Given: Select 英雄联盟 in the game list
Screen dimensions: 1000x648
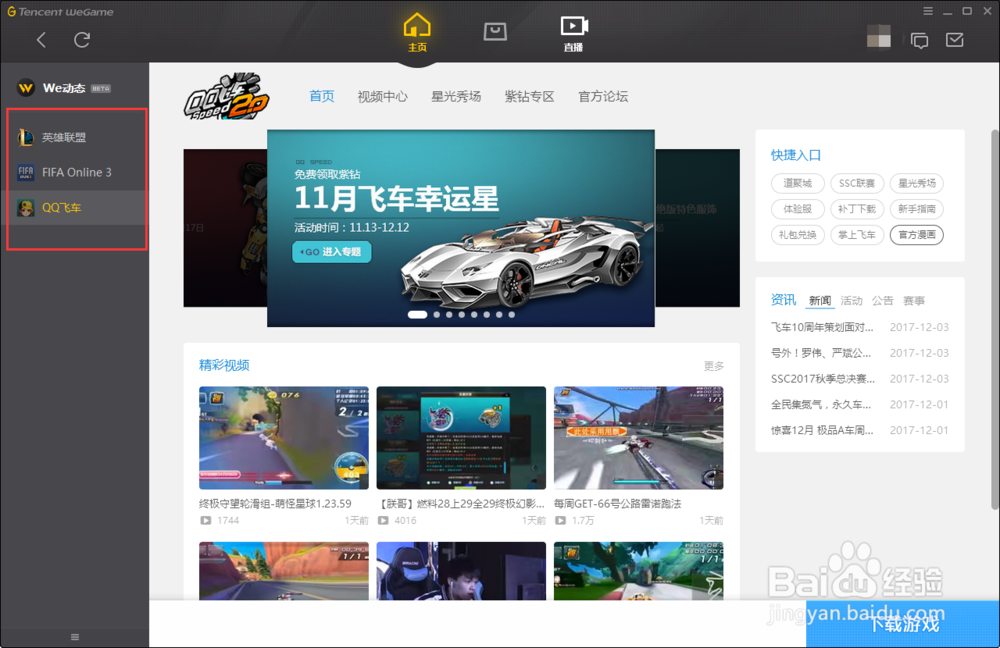Looking at the screenshot, I should pyautogui.click(x=77, y=137).
